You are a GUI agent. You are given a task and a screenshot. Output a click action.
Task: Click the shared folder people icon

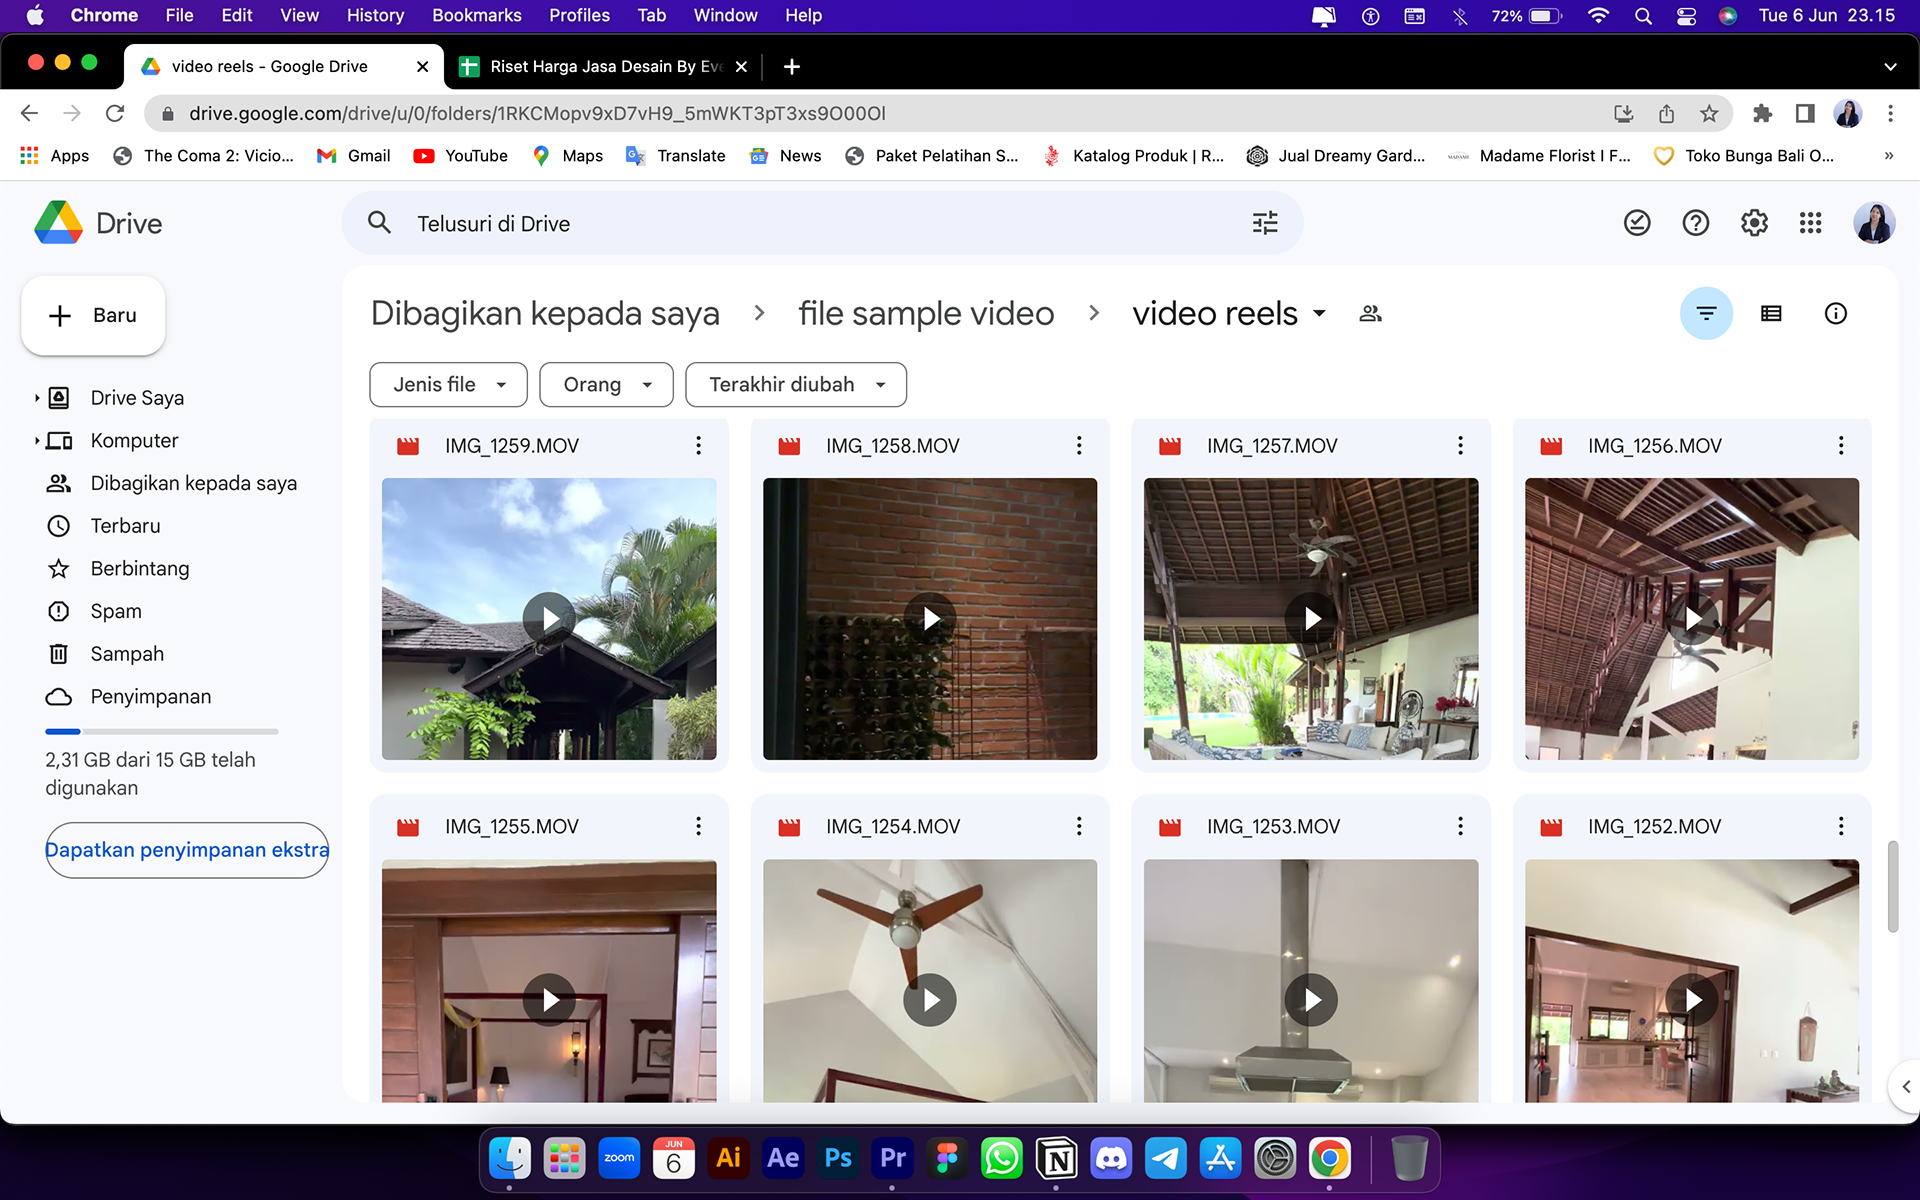[1370, 314]
